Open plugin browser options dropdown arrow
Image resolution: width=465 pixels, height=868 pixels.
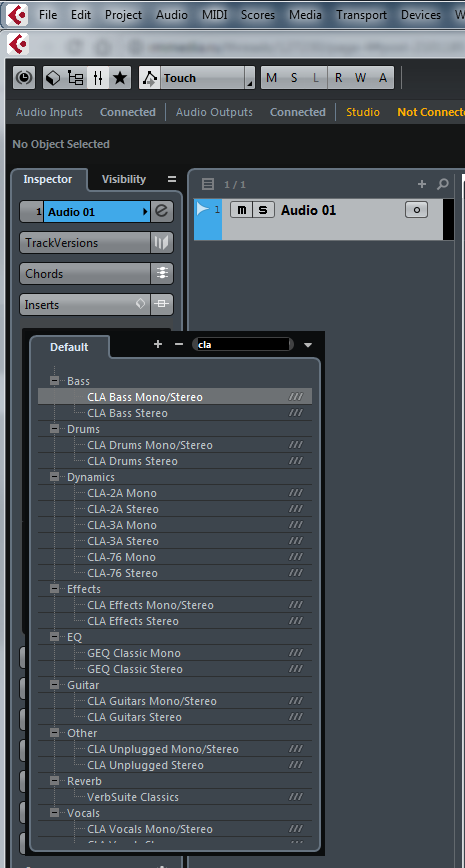coord(308,345)
